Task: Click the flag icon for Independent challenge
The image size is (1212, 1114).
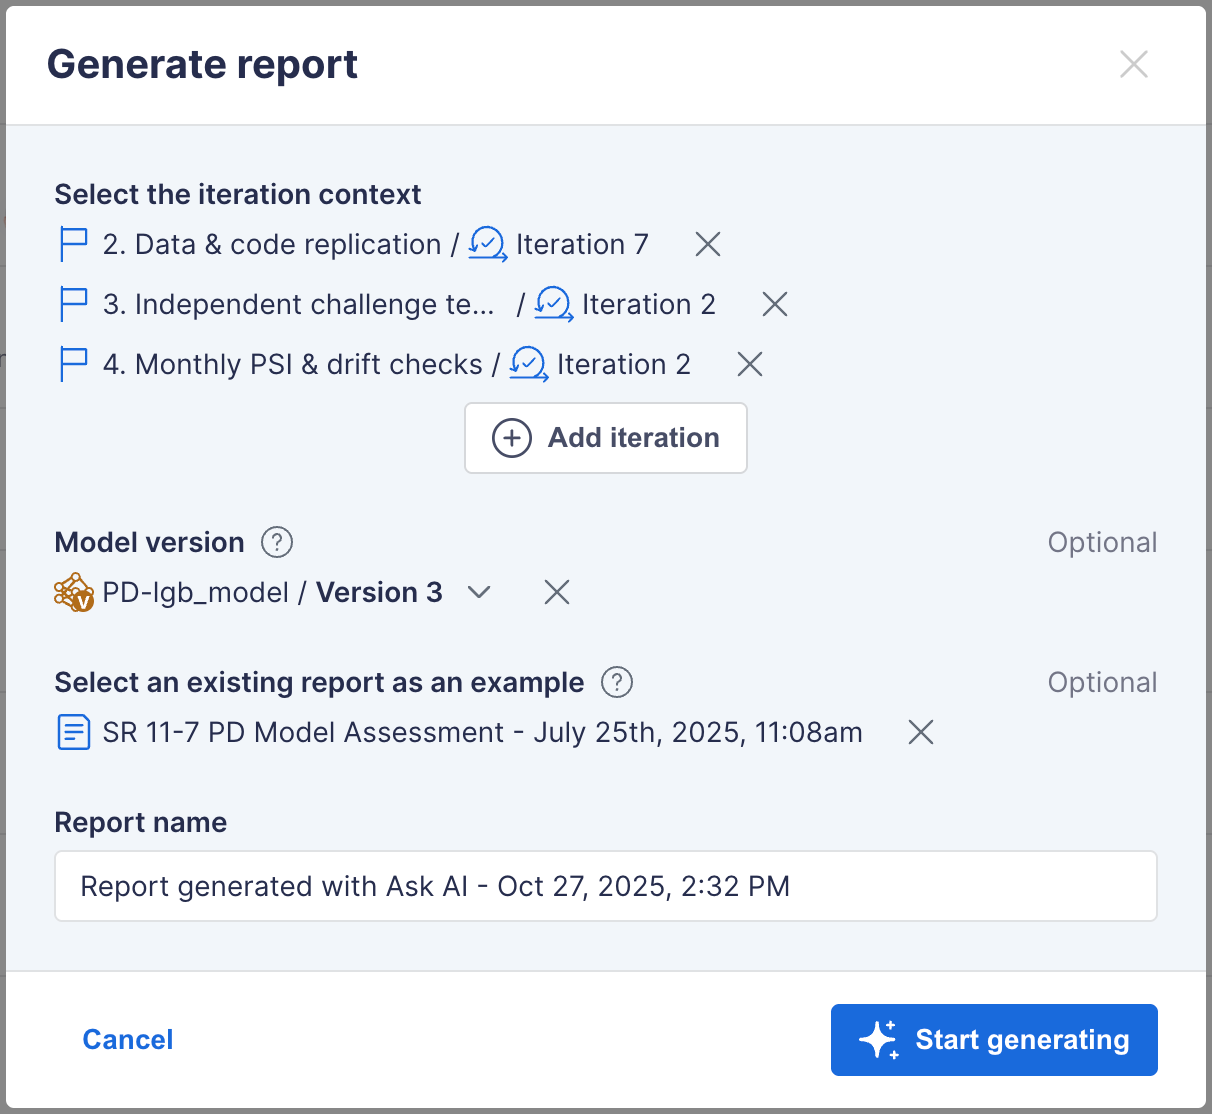Action: (74, 304)
